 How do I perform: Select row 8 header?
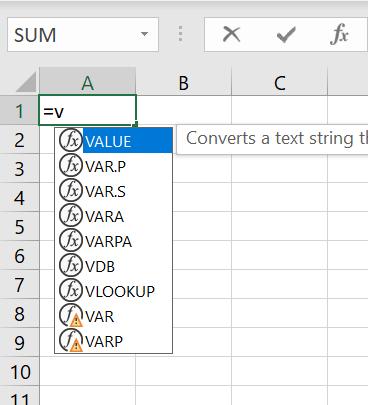[x=19, y=313]
